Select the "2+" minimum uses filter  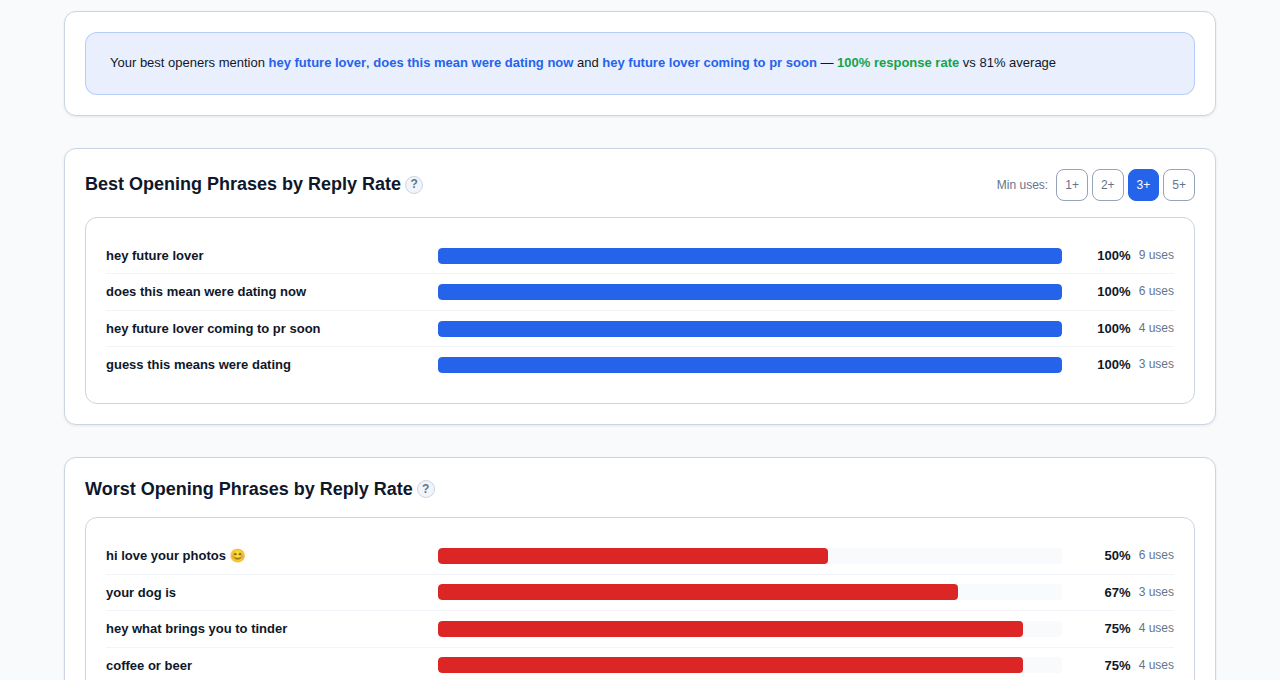(1107, 185)
